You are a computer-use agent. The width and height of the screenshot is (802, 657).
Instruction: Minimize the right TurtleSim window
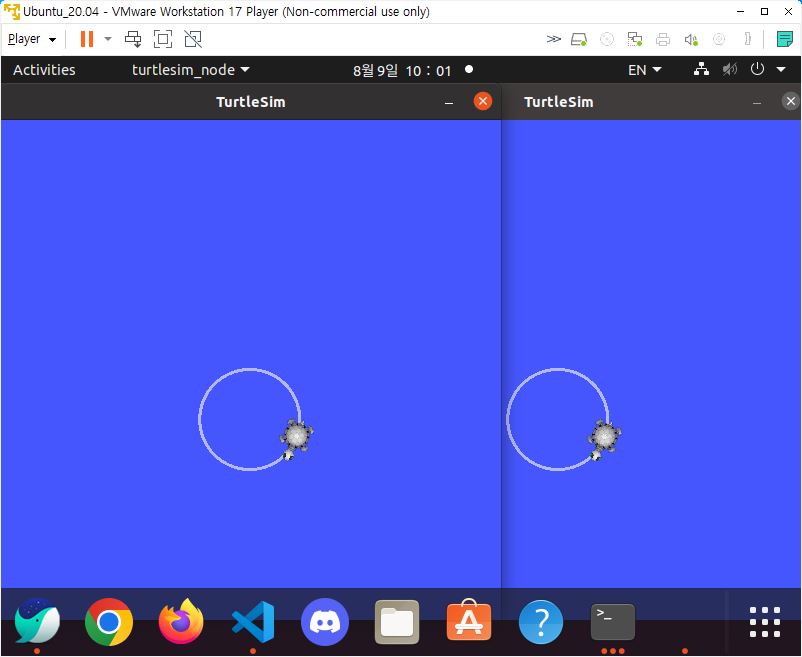click(x=757, y=102)
